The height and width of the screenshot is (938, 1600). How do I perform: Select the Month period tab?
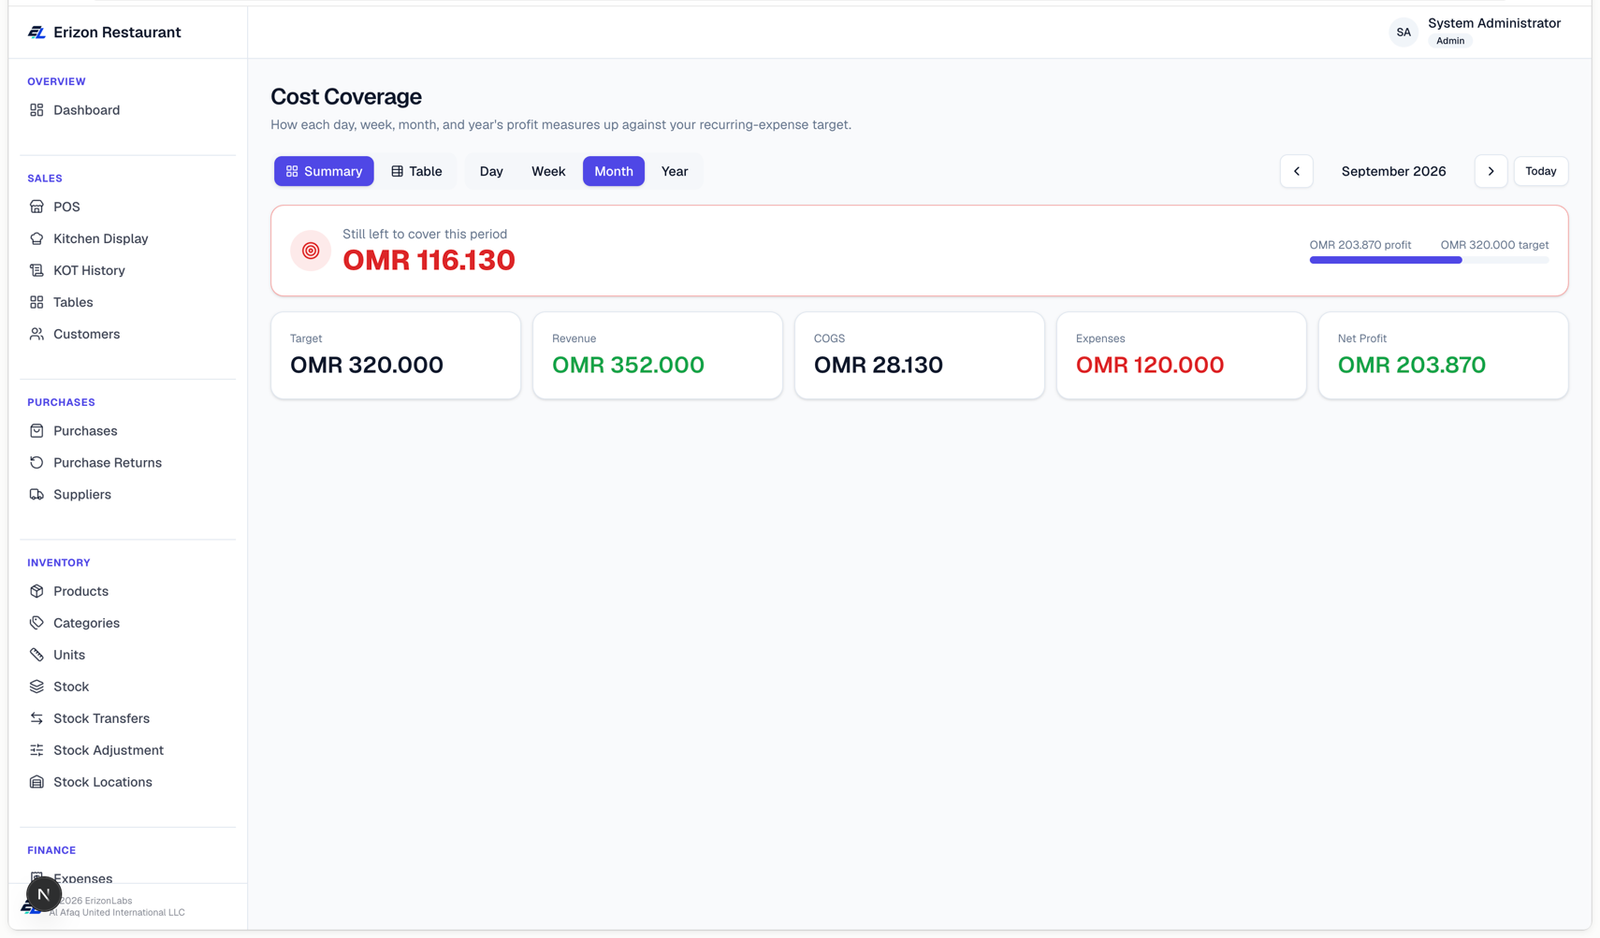pos(614,171)
